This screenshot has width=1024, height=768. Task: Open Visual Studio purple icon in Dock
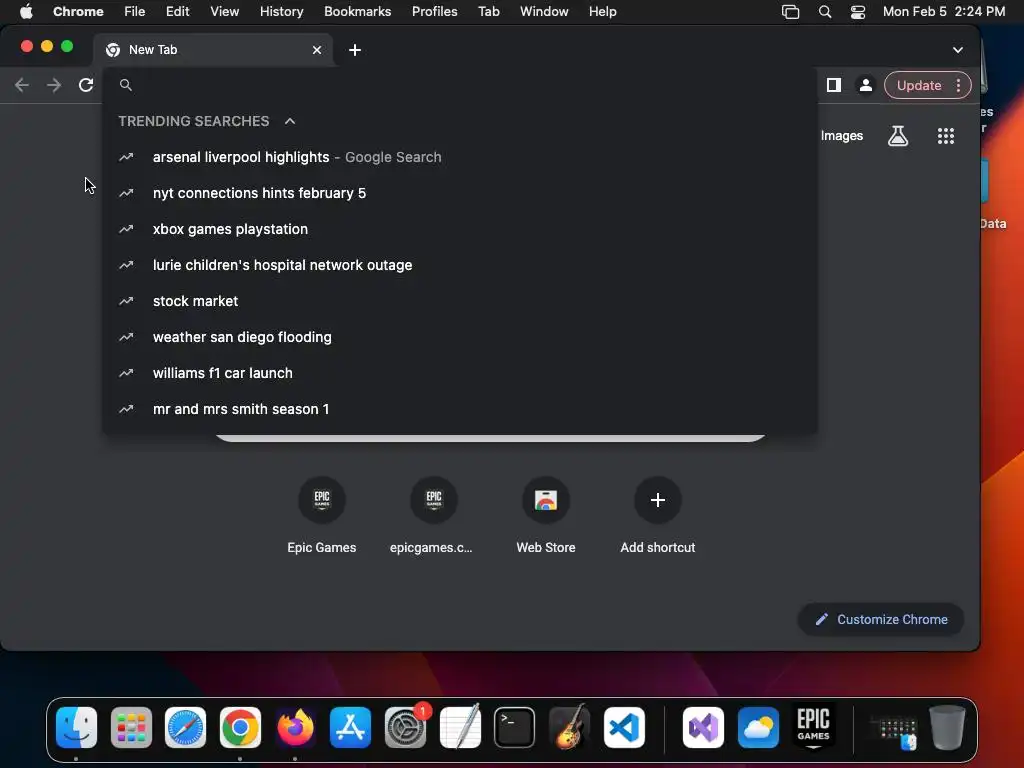(x=703, y=728)
